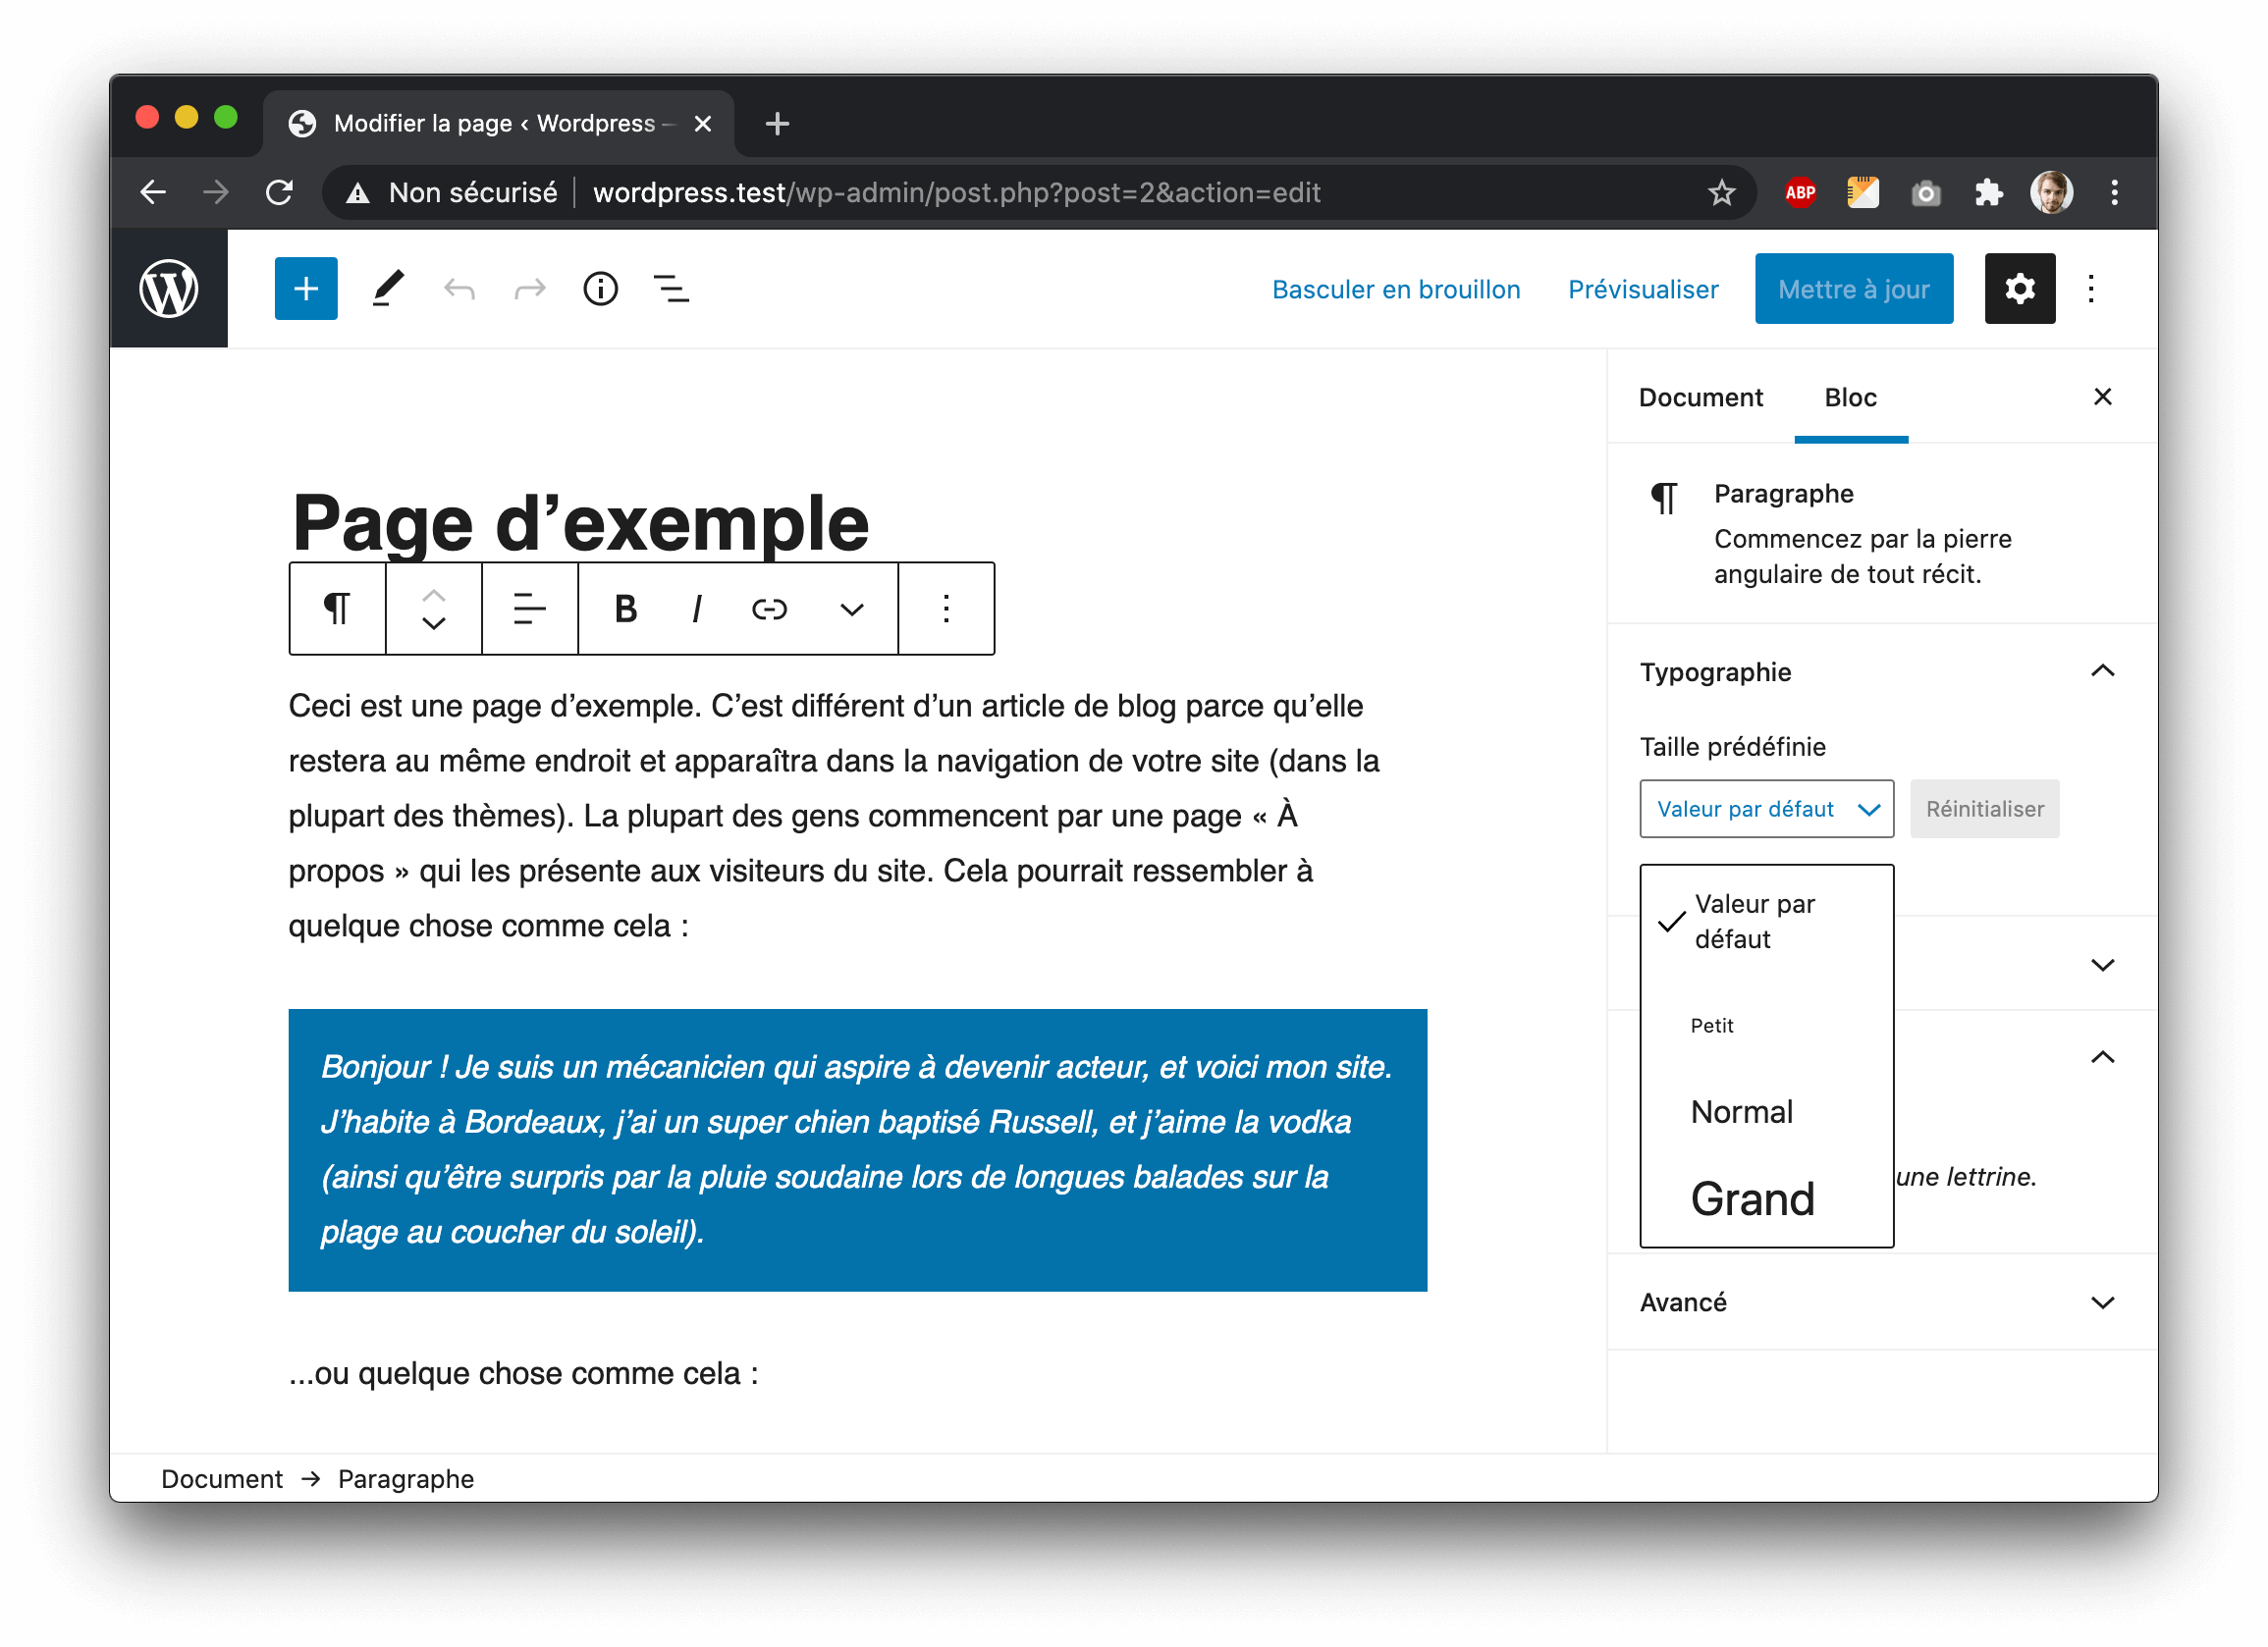Open the Taille prédéfinie dropdown
This screenshot has height=1647, width=2268.
coord(1766,808)
